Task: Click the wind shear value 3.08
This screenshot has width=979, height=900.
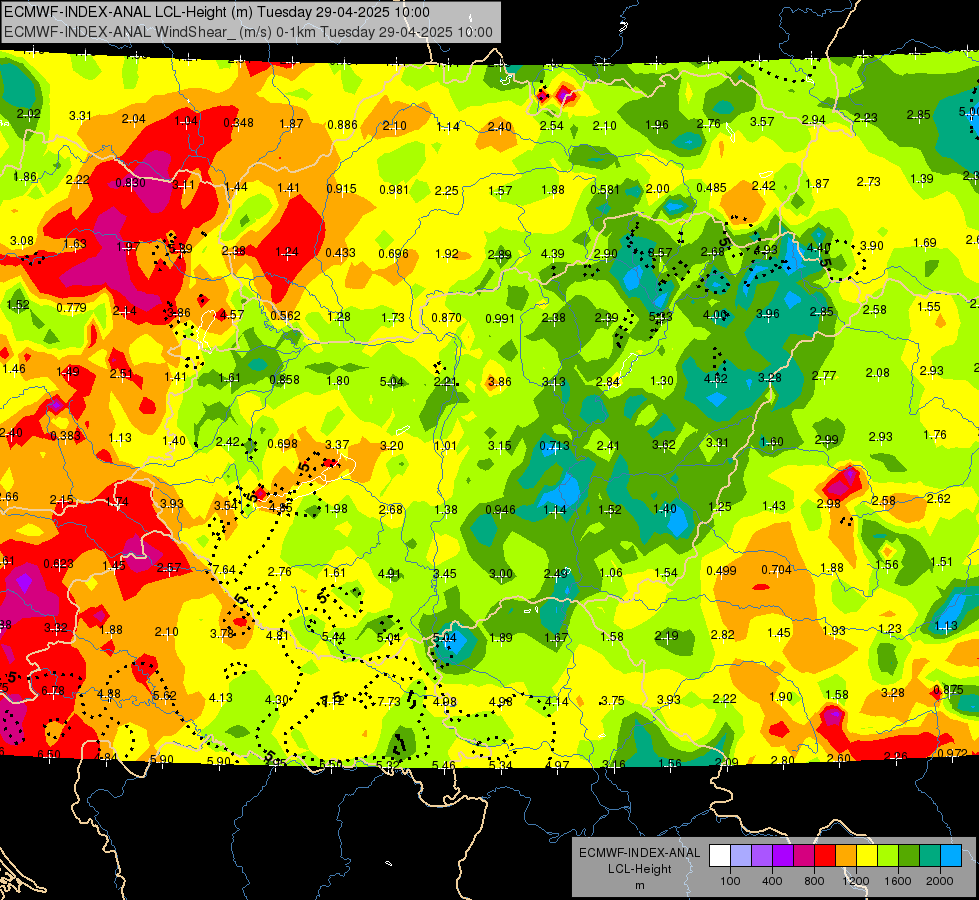Action: (x=22, y=240)
